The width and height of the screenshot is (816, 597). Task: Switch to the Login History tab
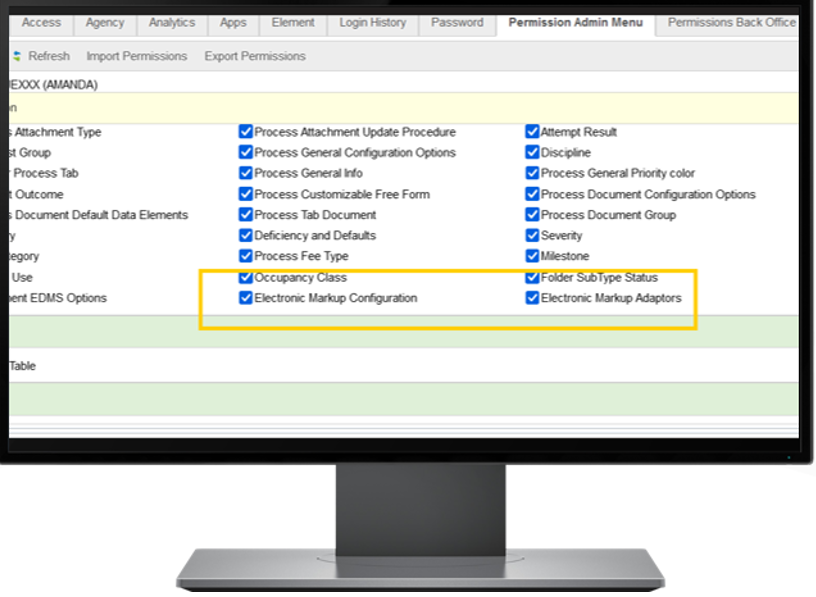(x=372, y=23)
